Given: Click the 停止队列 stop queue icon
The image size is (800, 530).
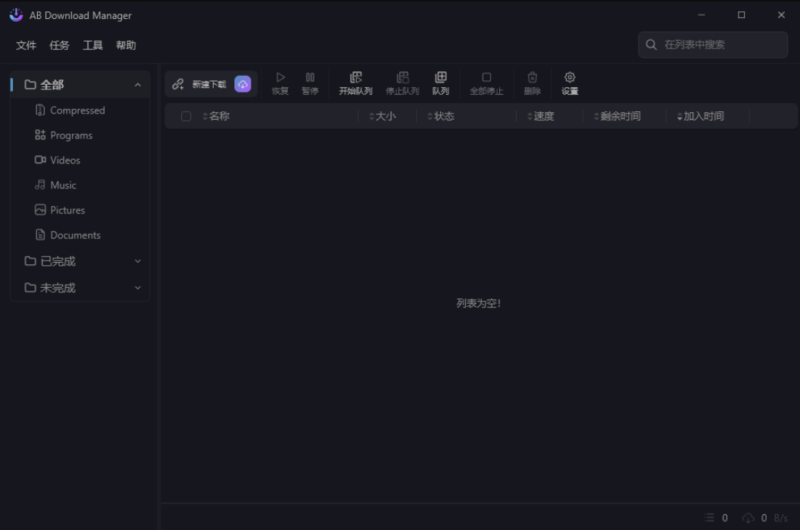Looking at the screenshot, I should point(403,78).
